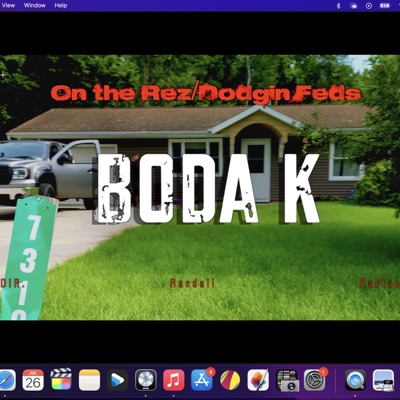Open Image Capture camera icon
Viewport: 400px width, 400px height.
pos(287,380)
